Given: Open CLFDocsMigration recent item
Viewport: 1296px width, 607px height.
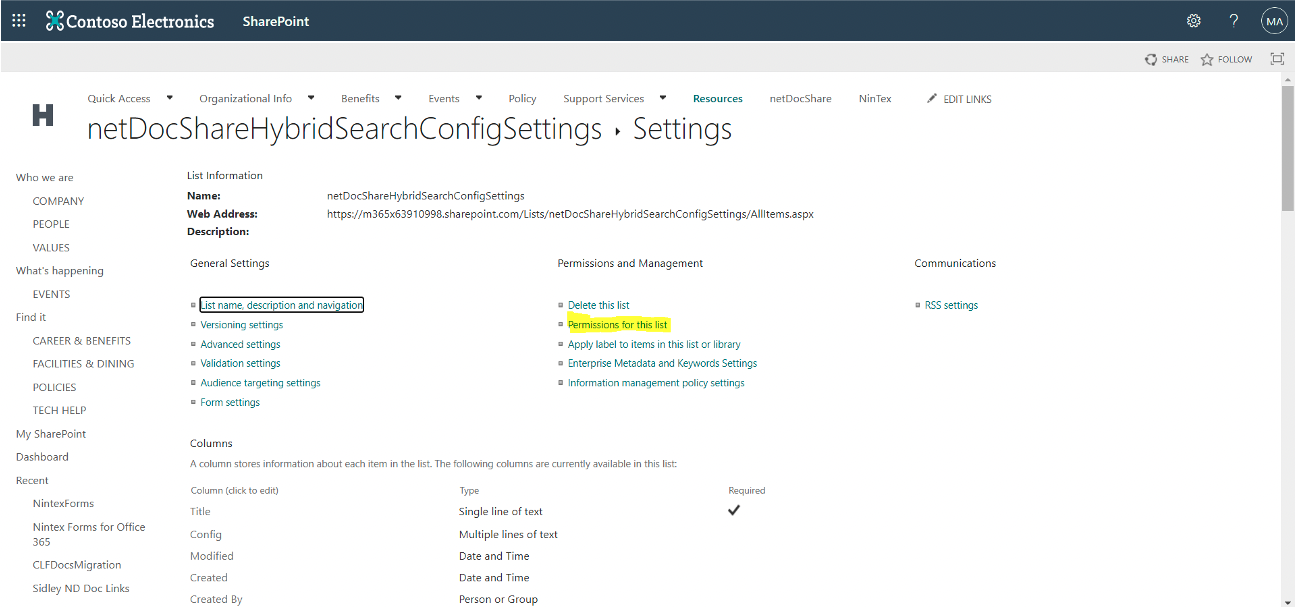Looking at the screenshot, I should coord(77,565).
